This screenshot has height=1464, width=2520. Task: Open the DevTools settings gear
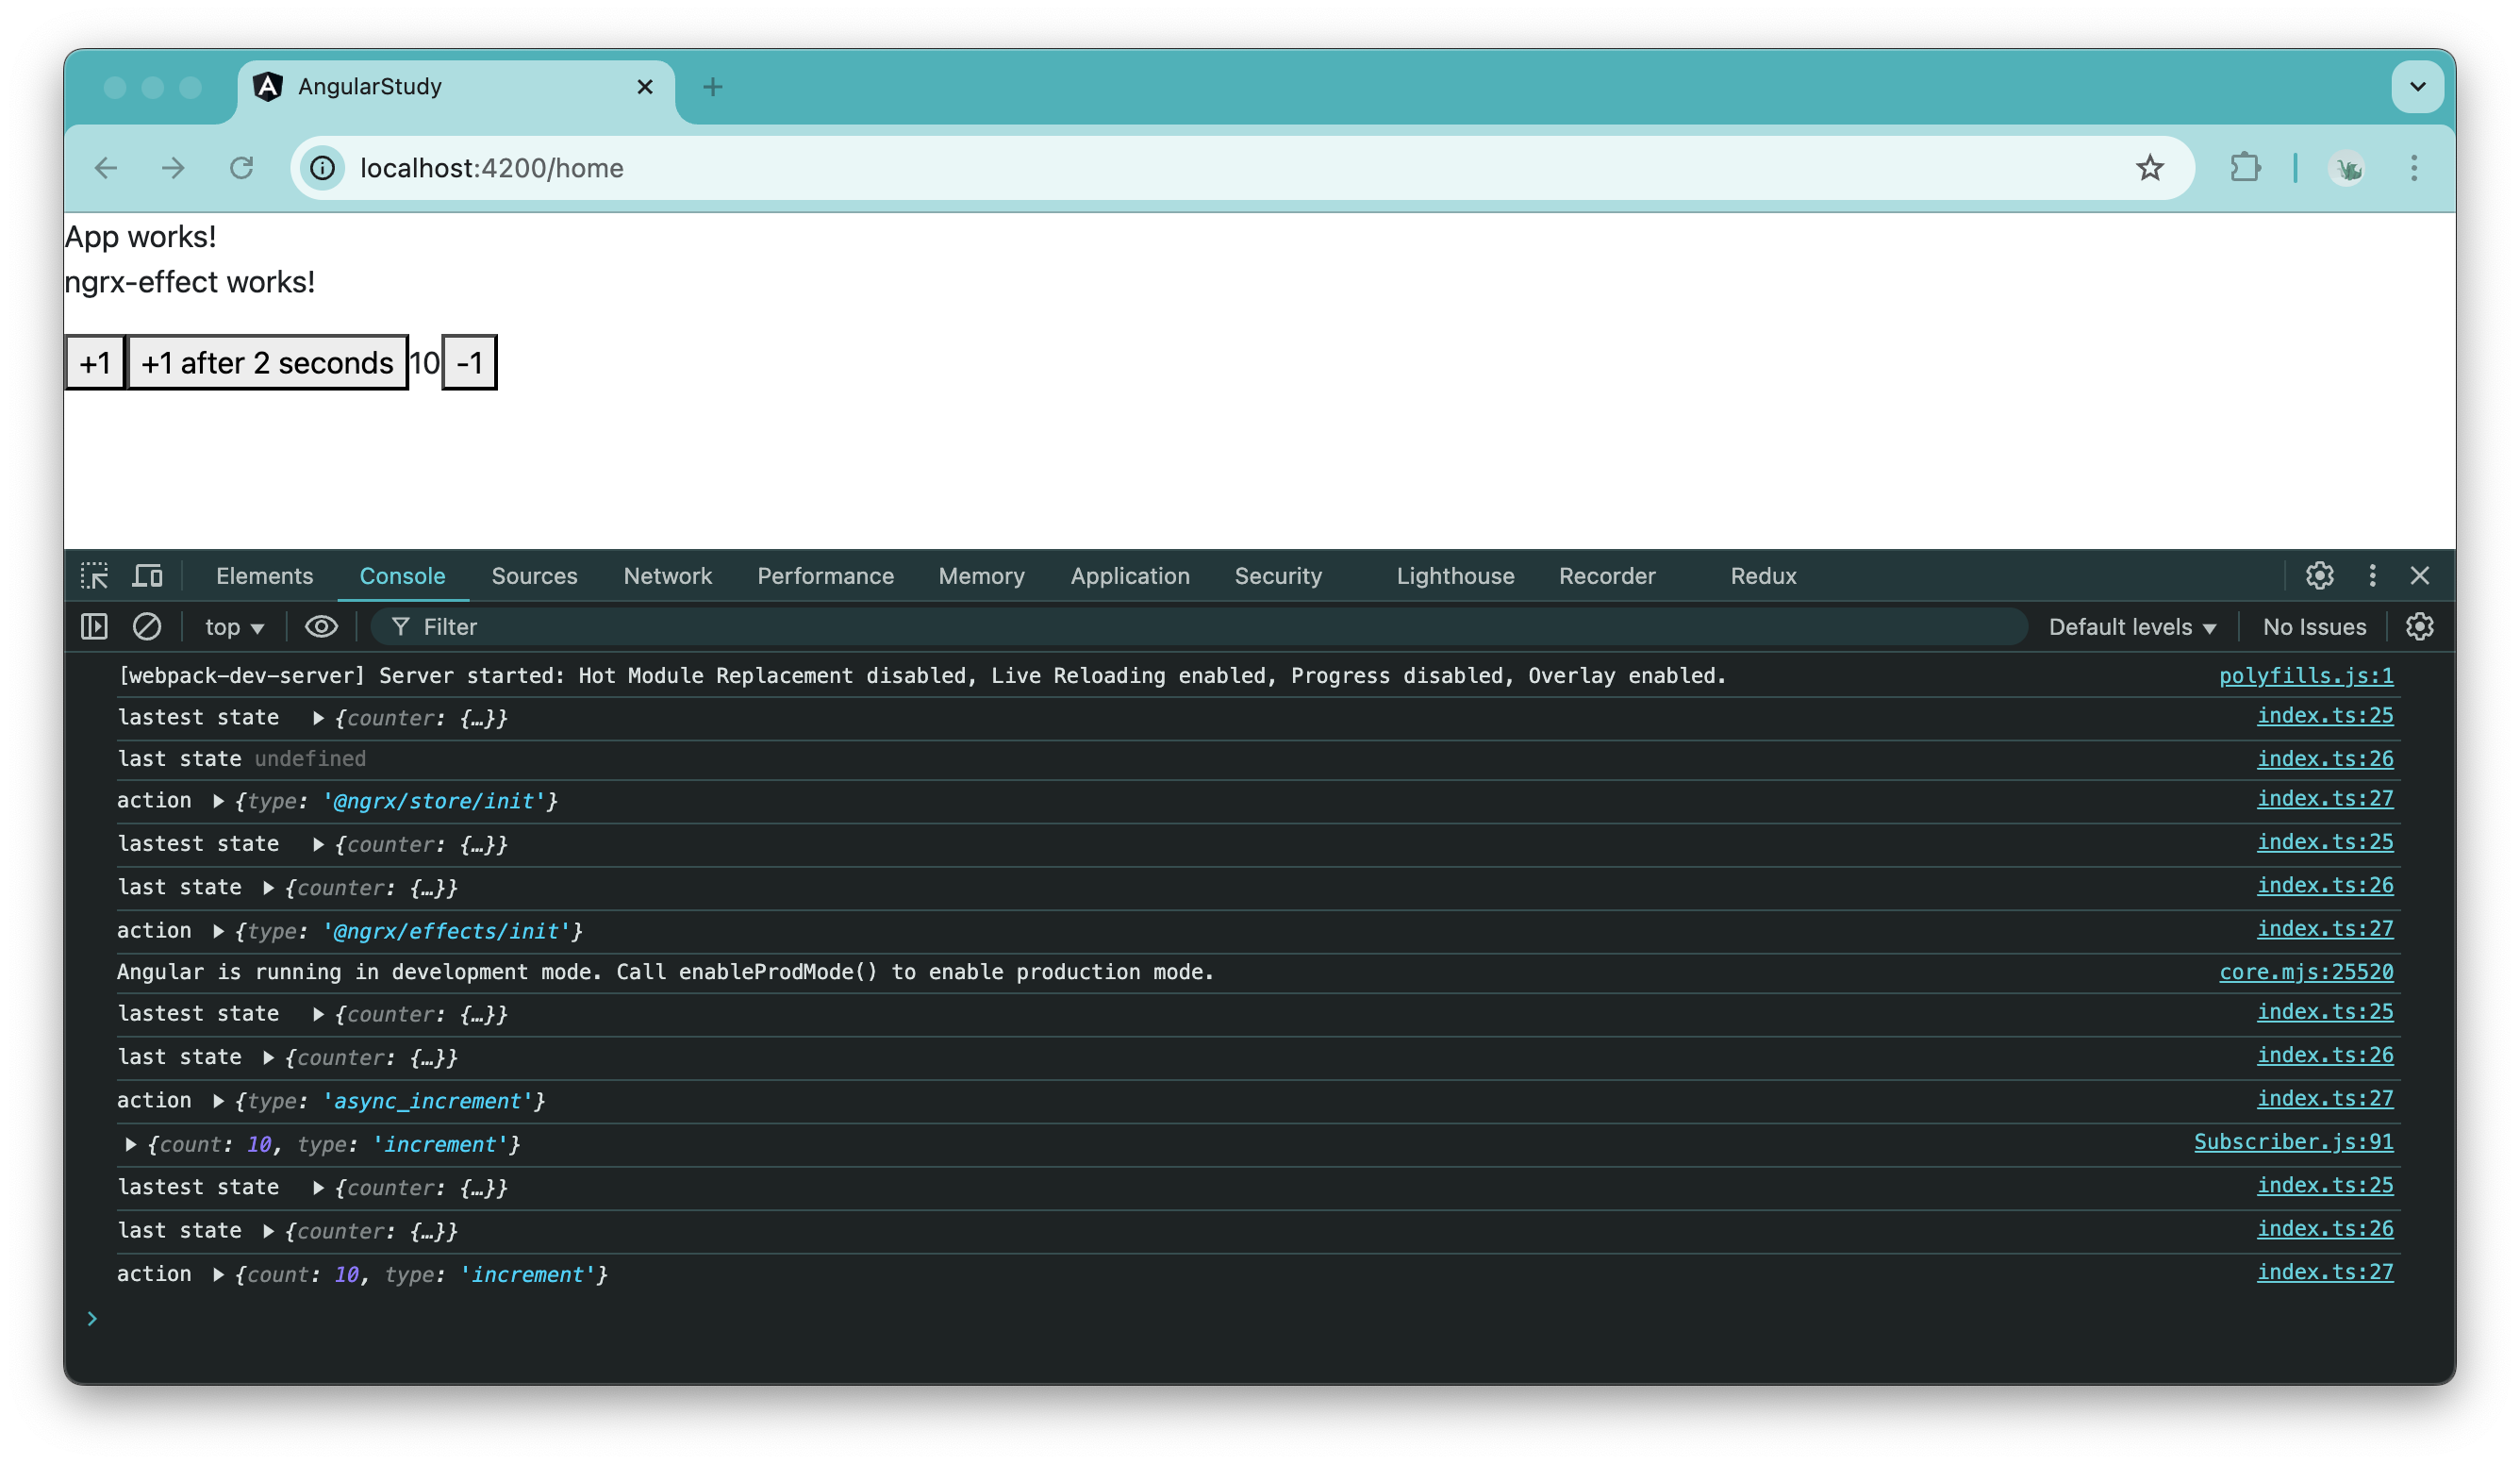coord(2320,575)
